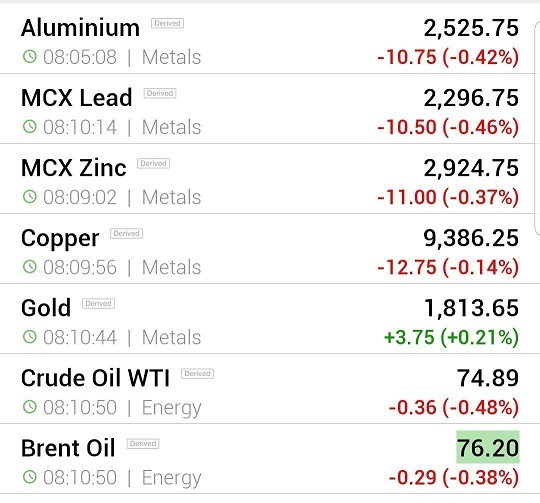Click the clock icon under MCX Lead
The height and width of the screenshot is (503, 540).
(x=30, y=127)
